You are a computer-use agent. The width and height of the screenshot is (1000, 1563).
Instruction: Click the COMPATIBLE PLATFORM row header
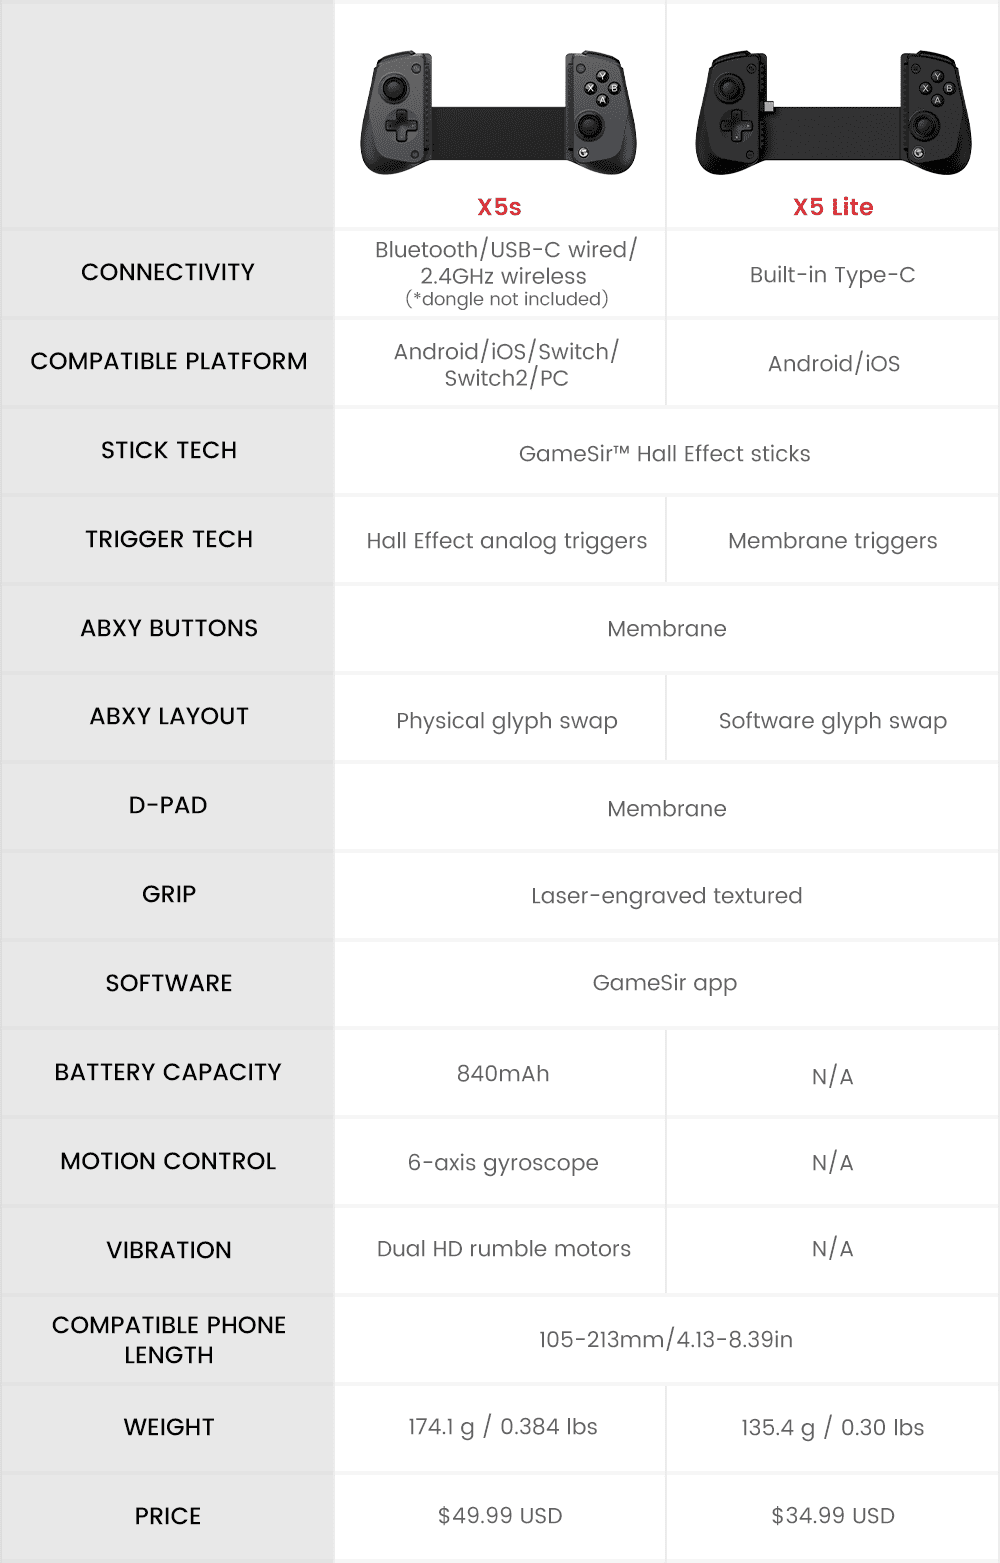coord(168,361)
